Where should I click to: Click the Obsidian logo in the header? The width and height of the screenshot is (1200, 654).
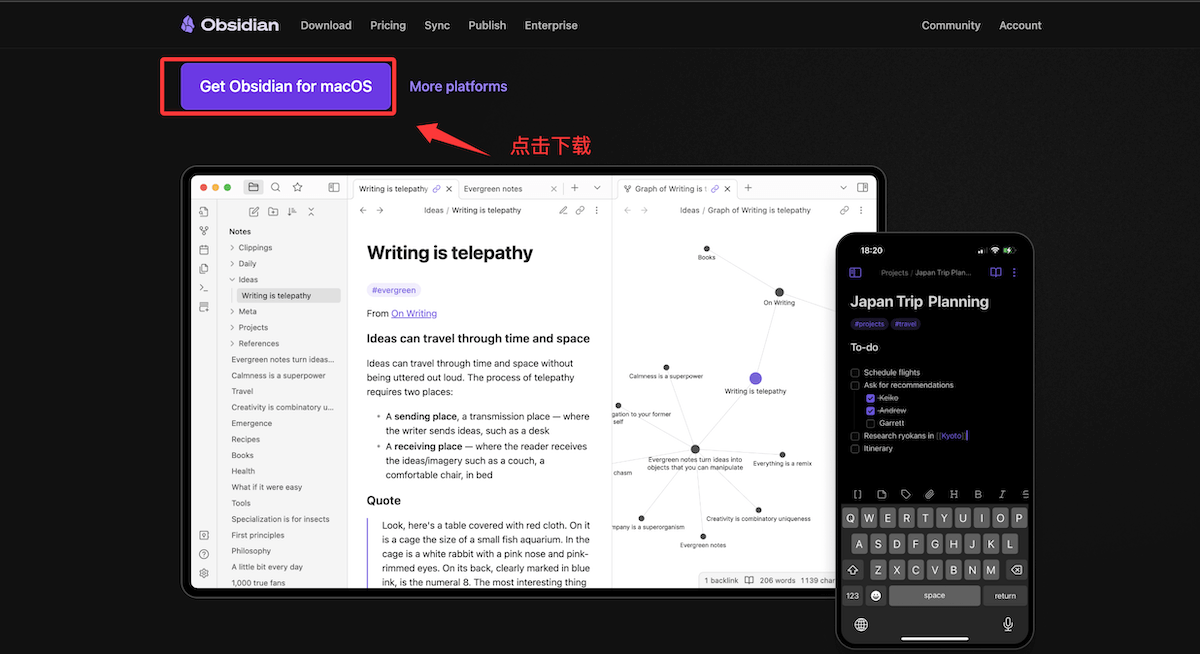(x=229, y=25)
